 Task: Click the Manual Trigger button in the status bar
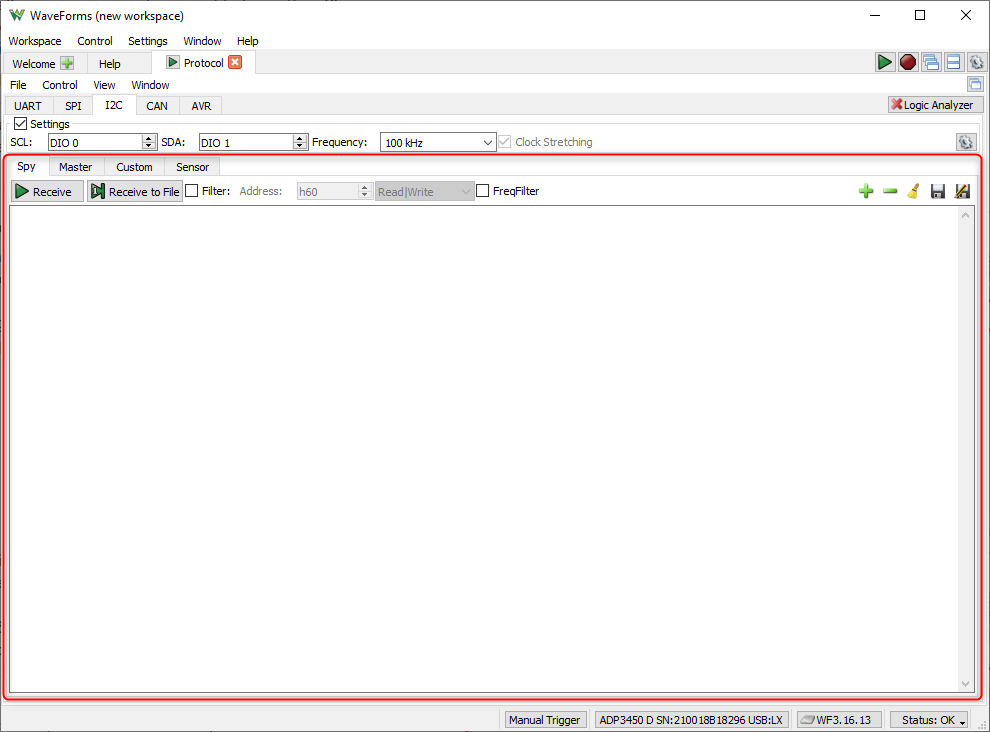click(544, 719)
